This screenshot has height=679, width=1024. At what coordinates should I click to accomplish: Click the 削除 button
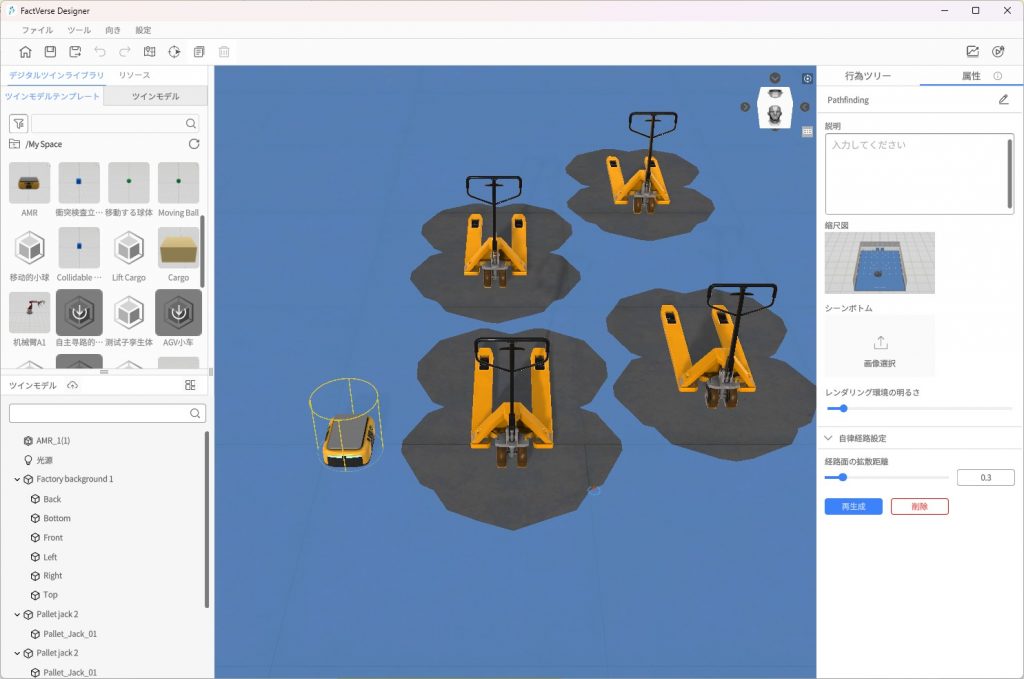coord(919,507)
